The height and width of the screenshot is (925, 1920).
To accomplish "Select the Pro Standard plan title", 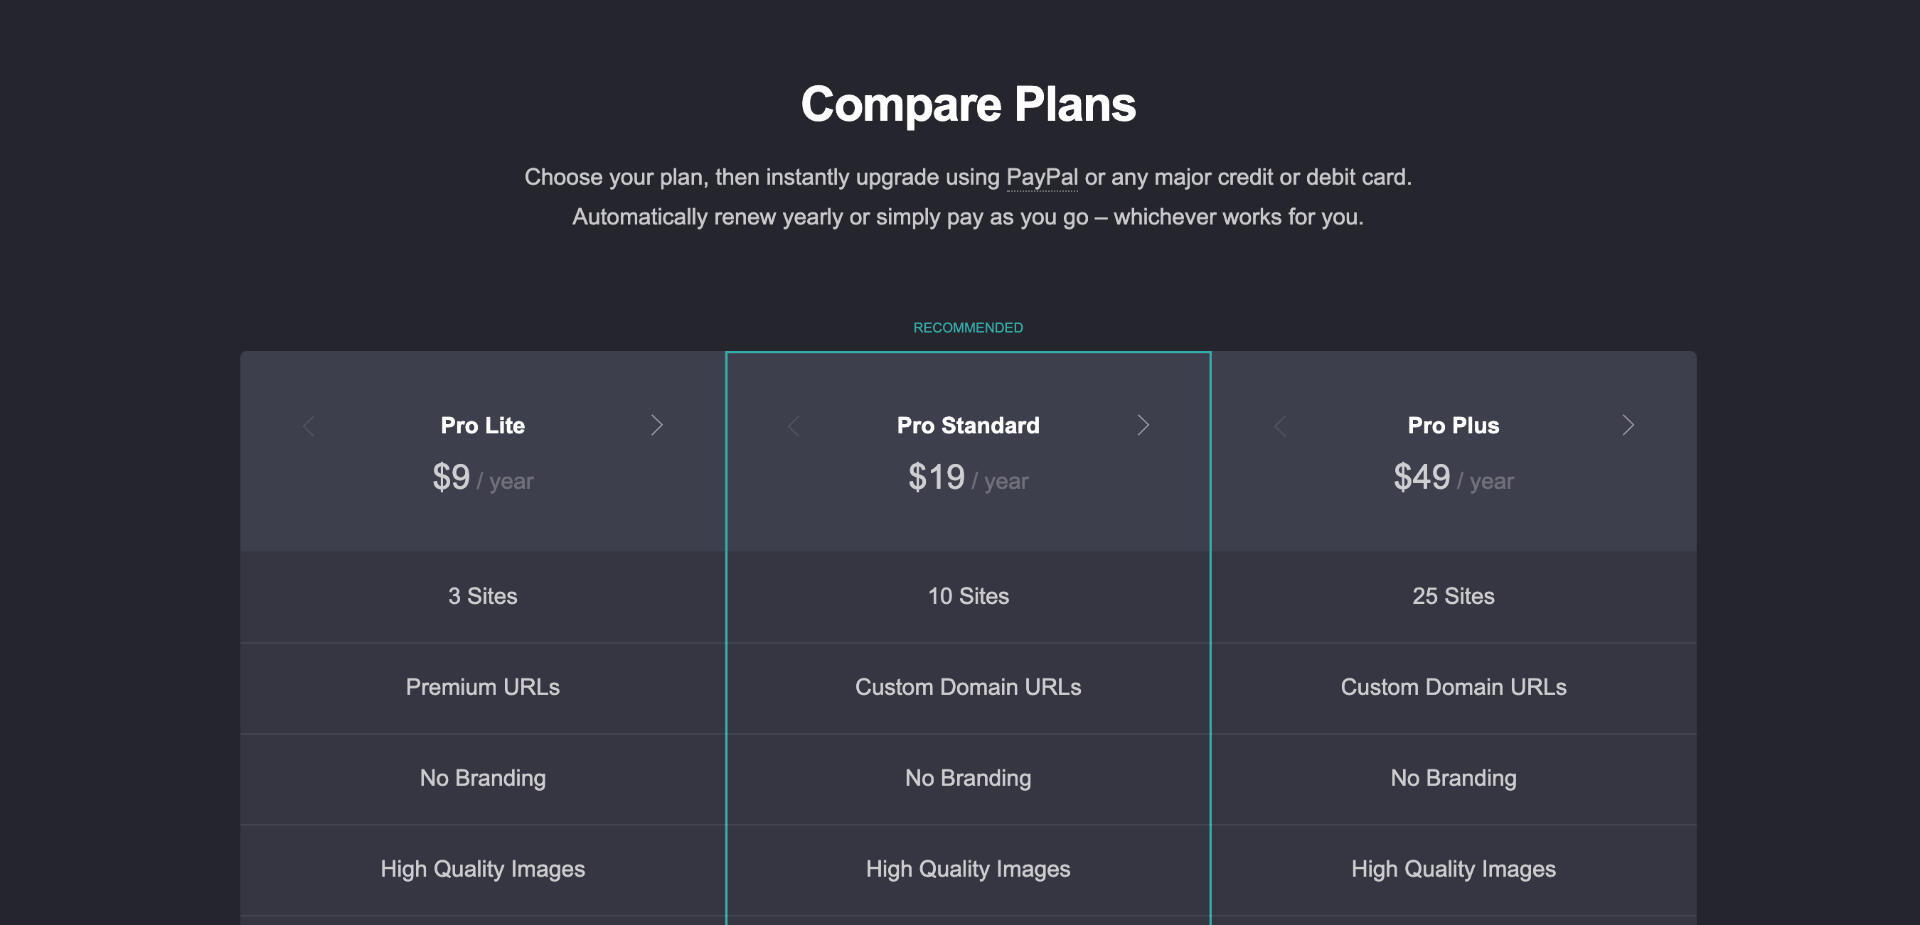I will (968, 426).
